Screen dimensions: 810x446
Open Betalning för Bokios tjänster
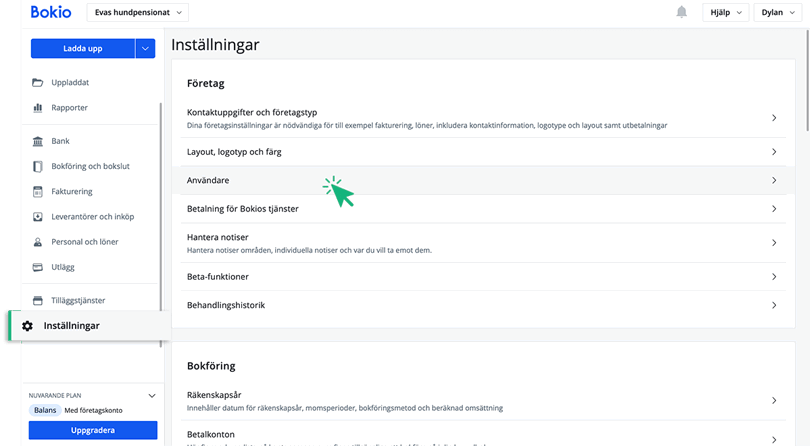[483, 209]
